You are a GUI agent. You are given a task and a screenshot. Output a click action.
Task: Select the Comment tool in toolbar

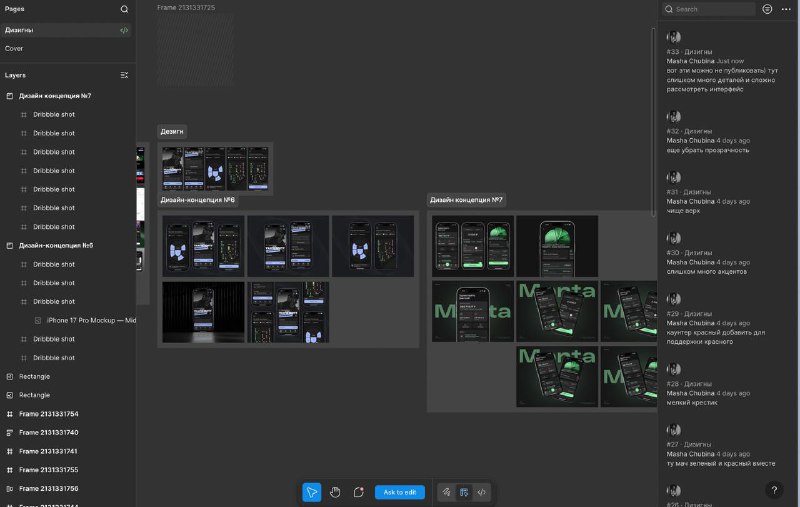358,492
